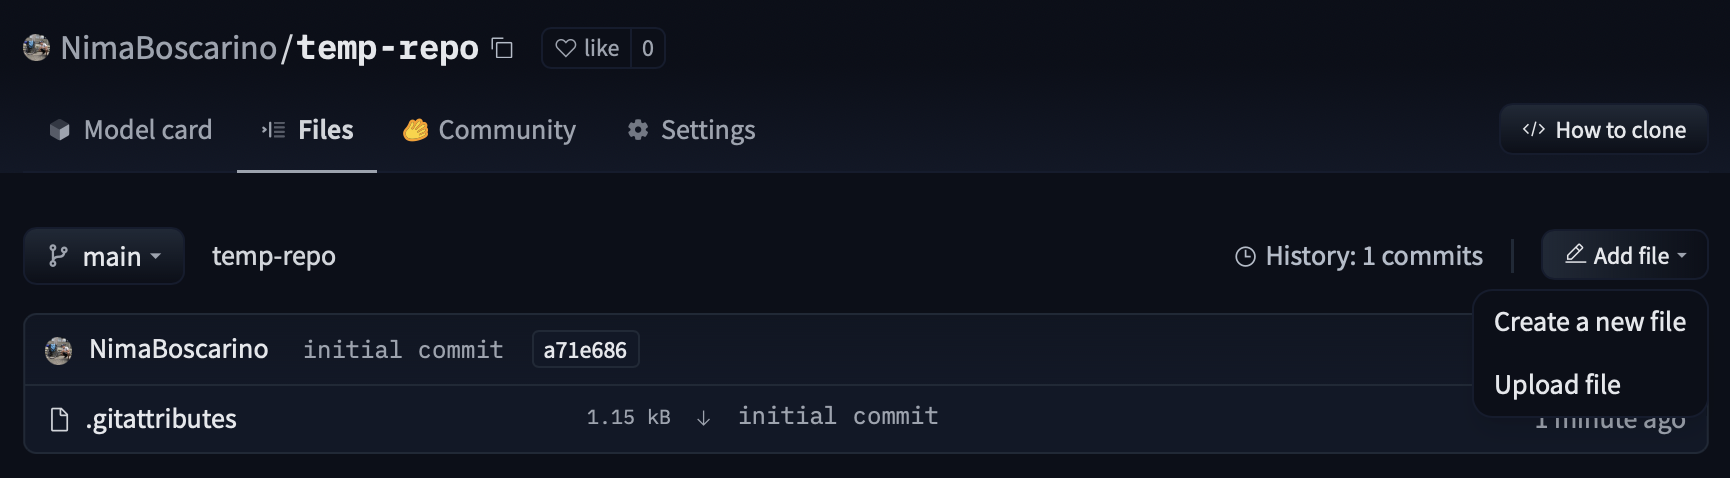Copy the repo name with the copy icon
1730x478 pixels.
point(502,48)
